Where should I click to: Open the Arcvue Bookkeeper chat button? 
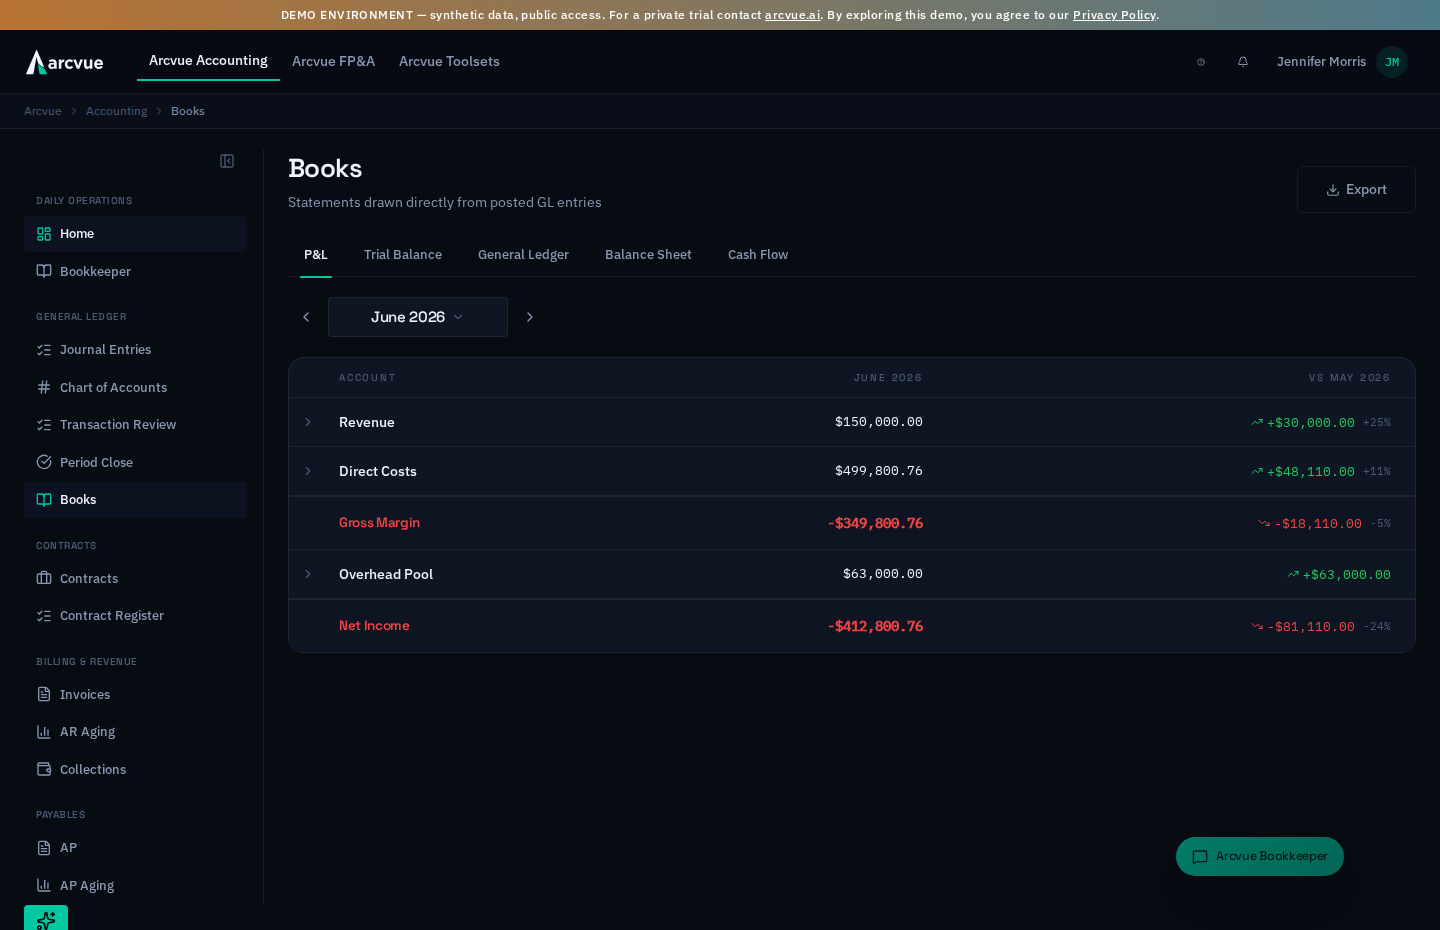tap(1260, 857)
